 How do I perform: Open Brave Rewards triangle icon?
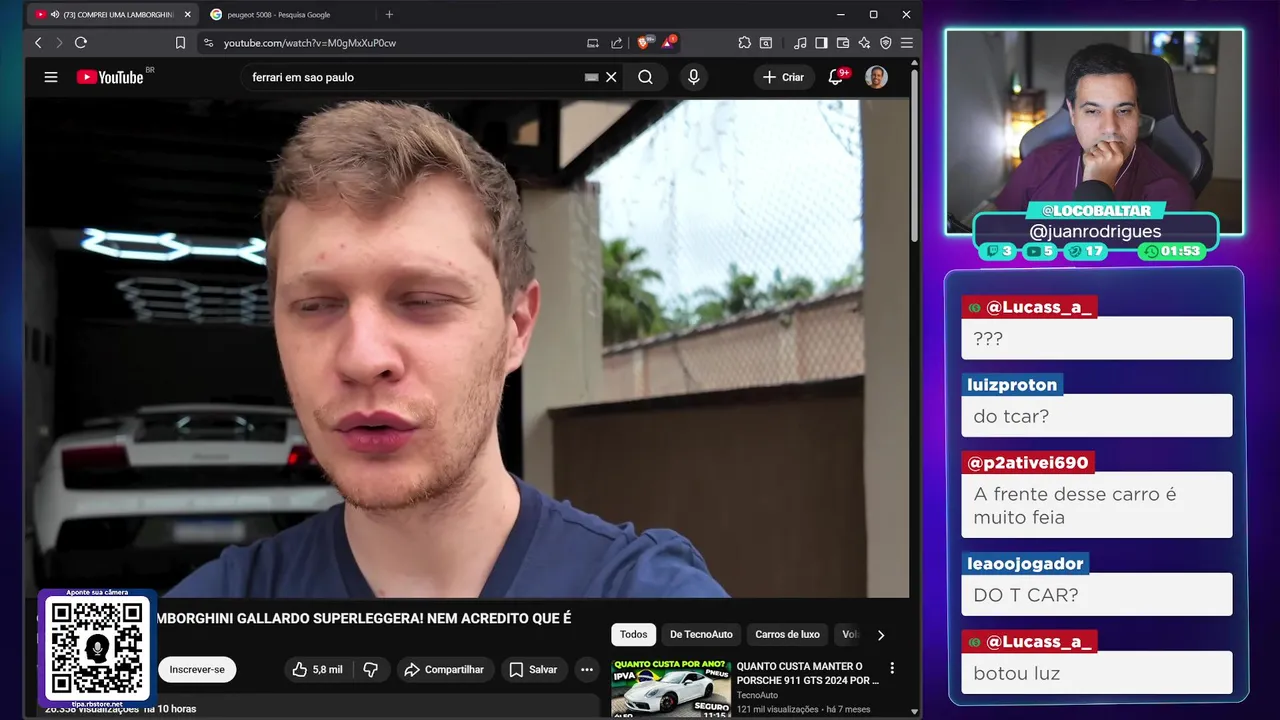668,43
